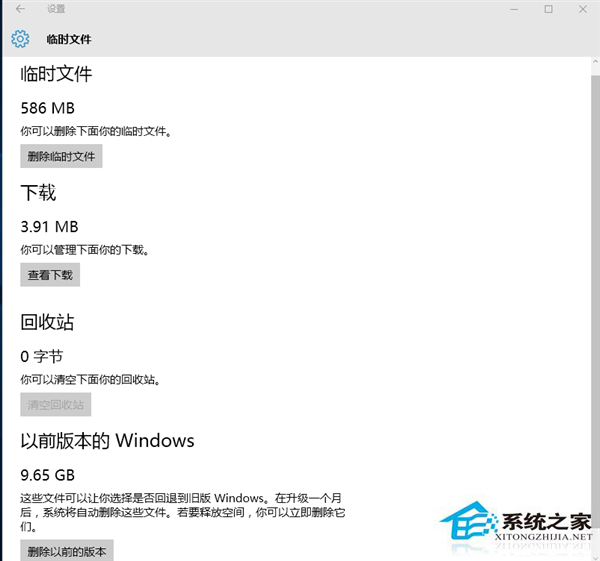Minimize the 设置 window

pos(514,9)
